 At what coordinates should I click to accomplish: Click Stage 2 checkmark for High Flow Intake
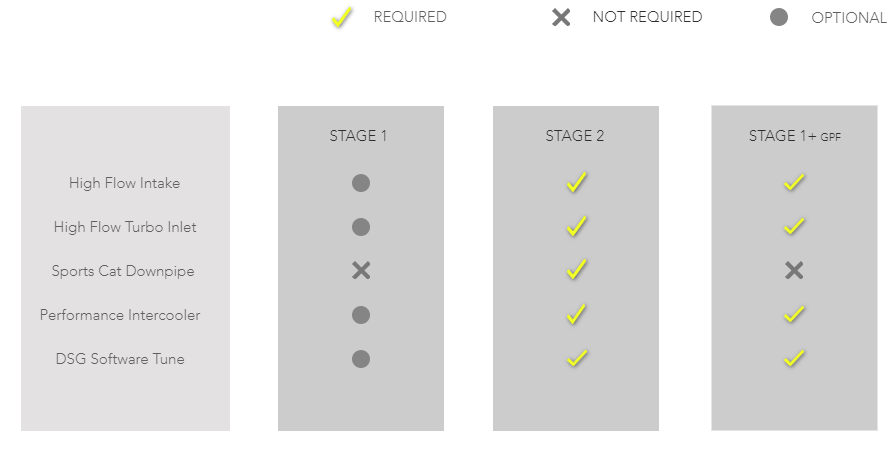point(576,183)
